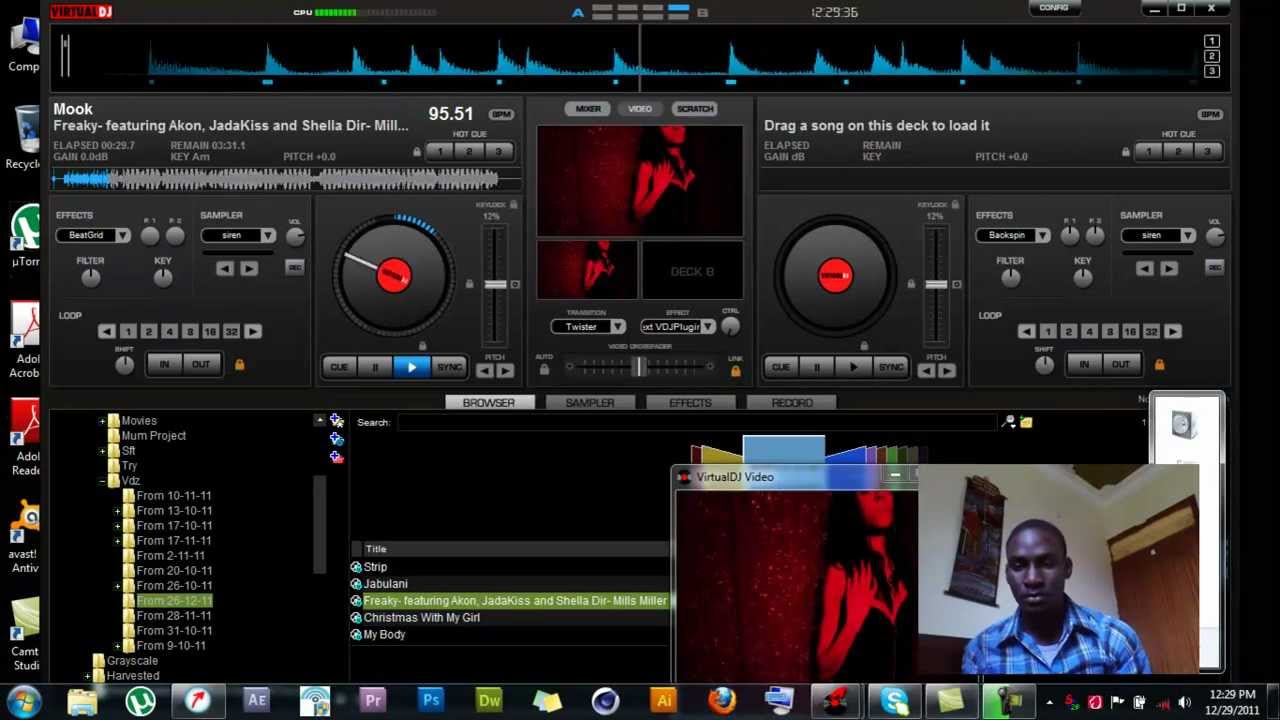Toggle the video crossfader Auto lock
The width and height of the screenshot is (1280, 720).
(x=544, y=370)
